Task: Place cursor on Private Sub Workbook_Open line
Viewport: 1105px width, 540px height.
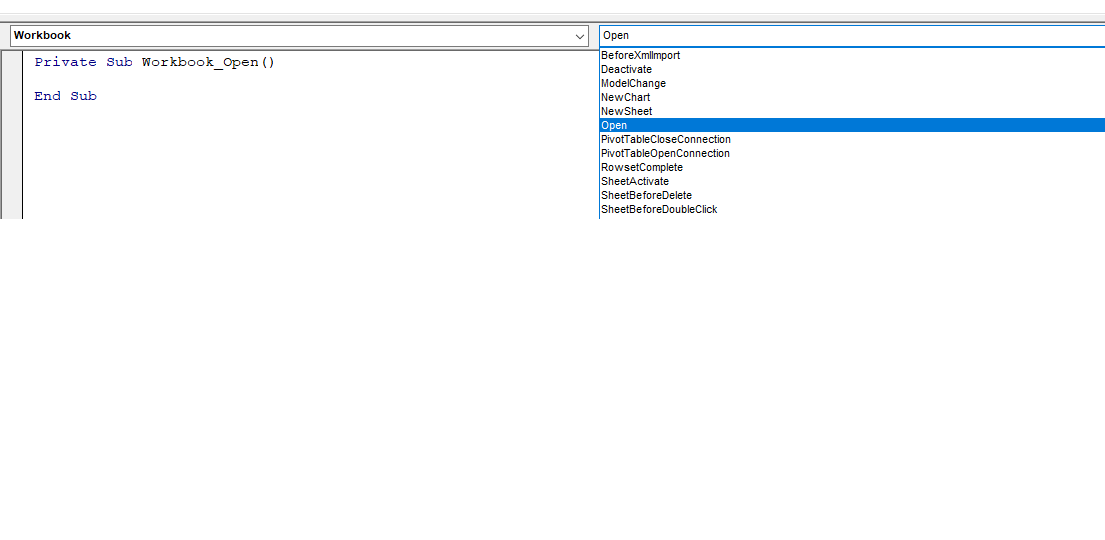Action: point(154,62)
